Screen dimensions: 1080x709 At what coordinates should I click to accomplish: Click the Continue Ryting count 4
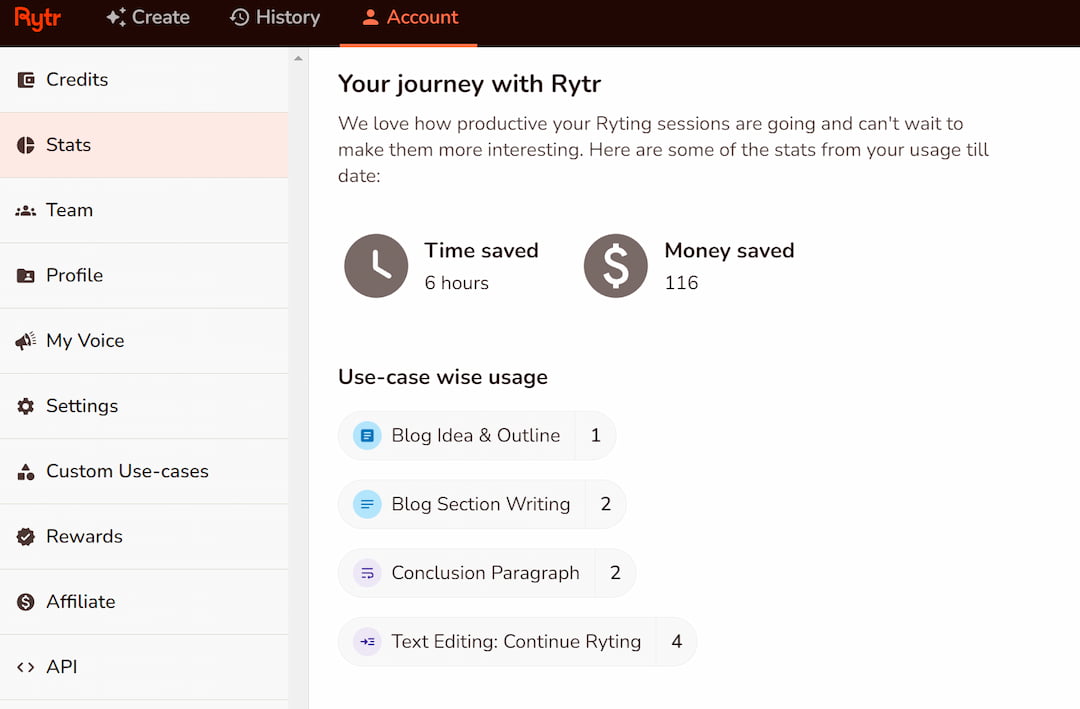(x=677, y=642)
